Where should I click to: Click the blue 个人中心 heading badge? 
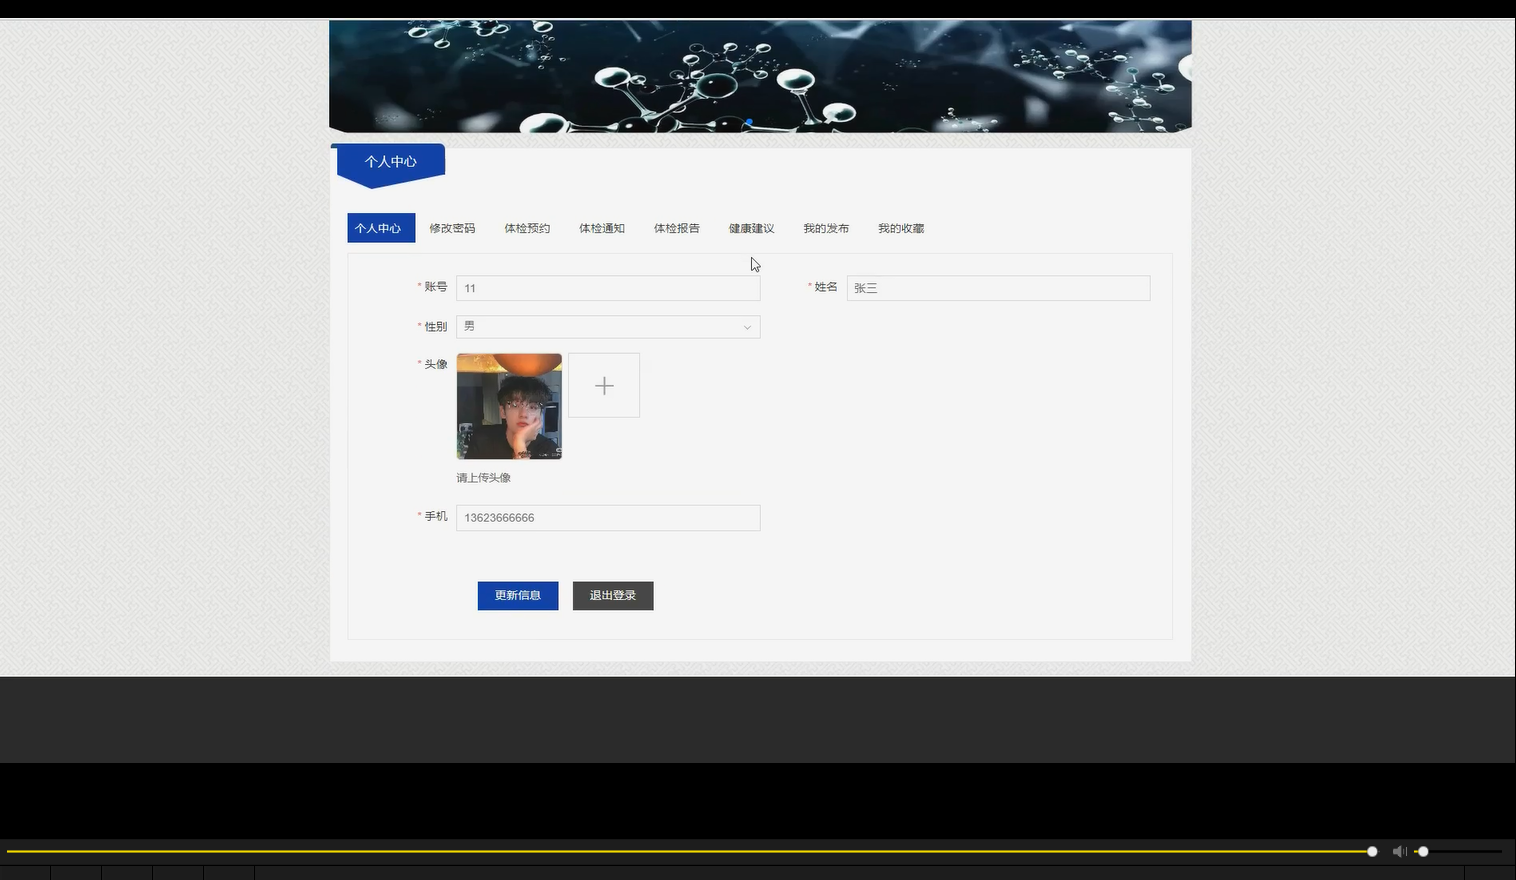391,163
